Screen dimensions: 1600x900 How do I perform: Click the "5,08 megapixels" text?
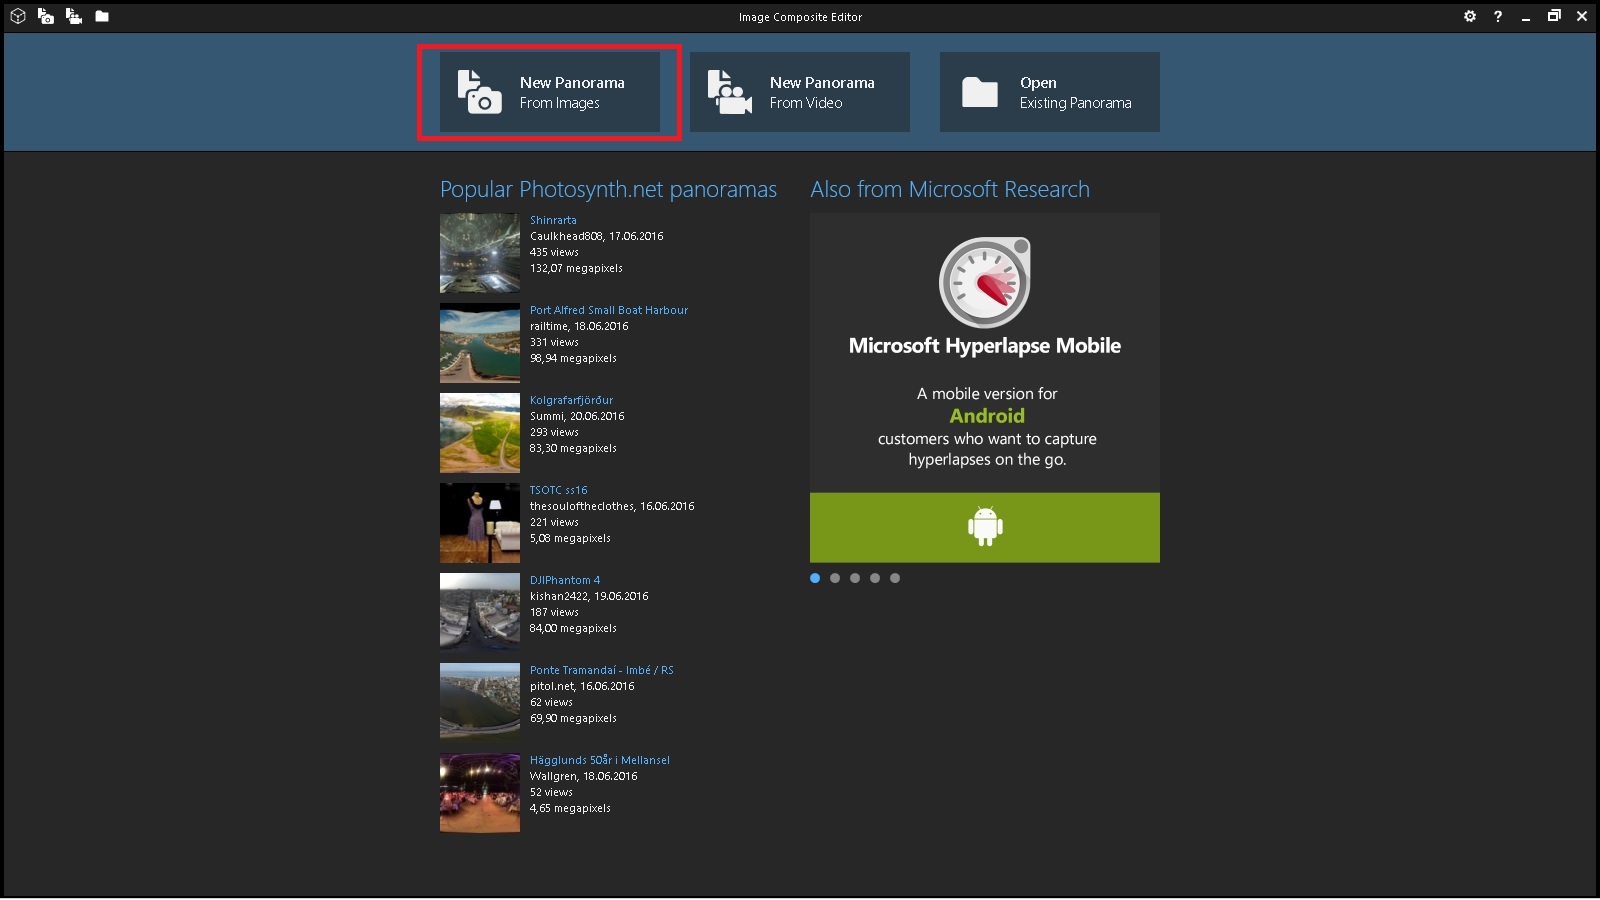570,538
